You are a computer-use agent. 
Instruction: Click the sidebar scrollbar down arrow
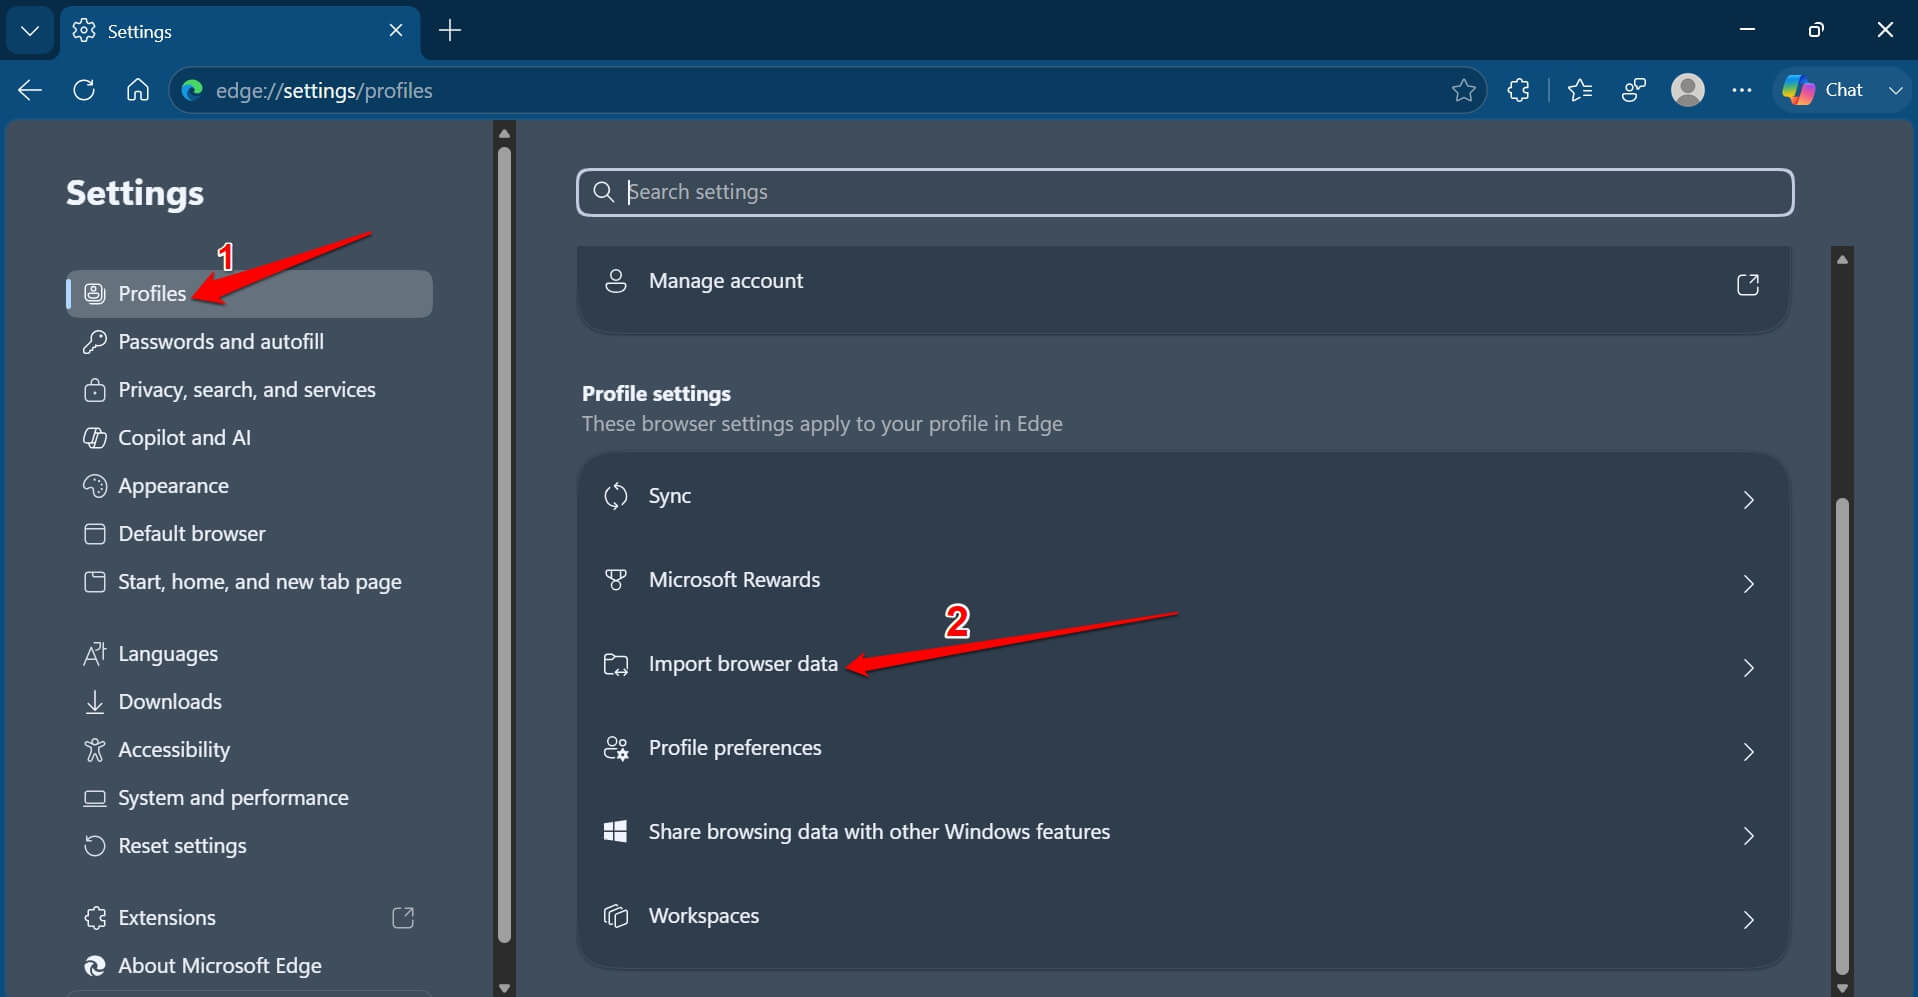(x=504, y=988)
